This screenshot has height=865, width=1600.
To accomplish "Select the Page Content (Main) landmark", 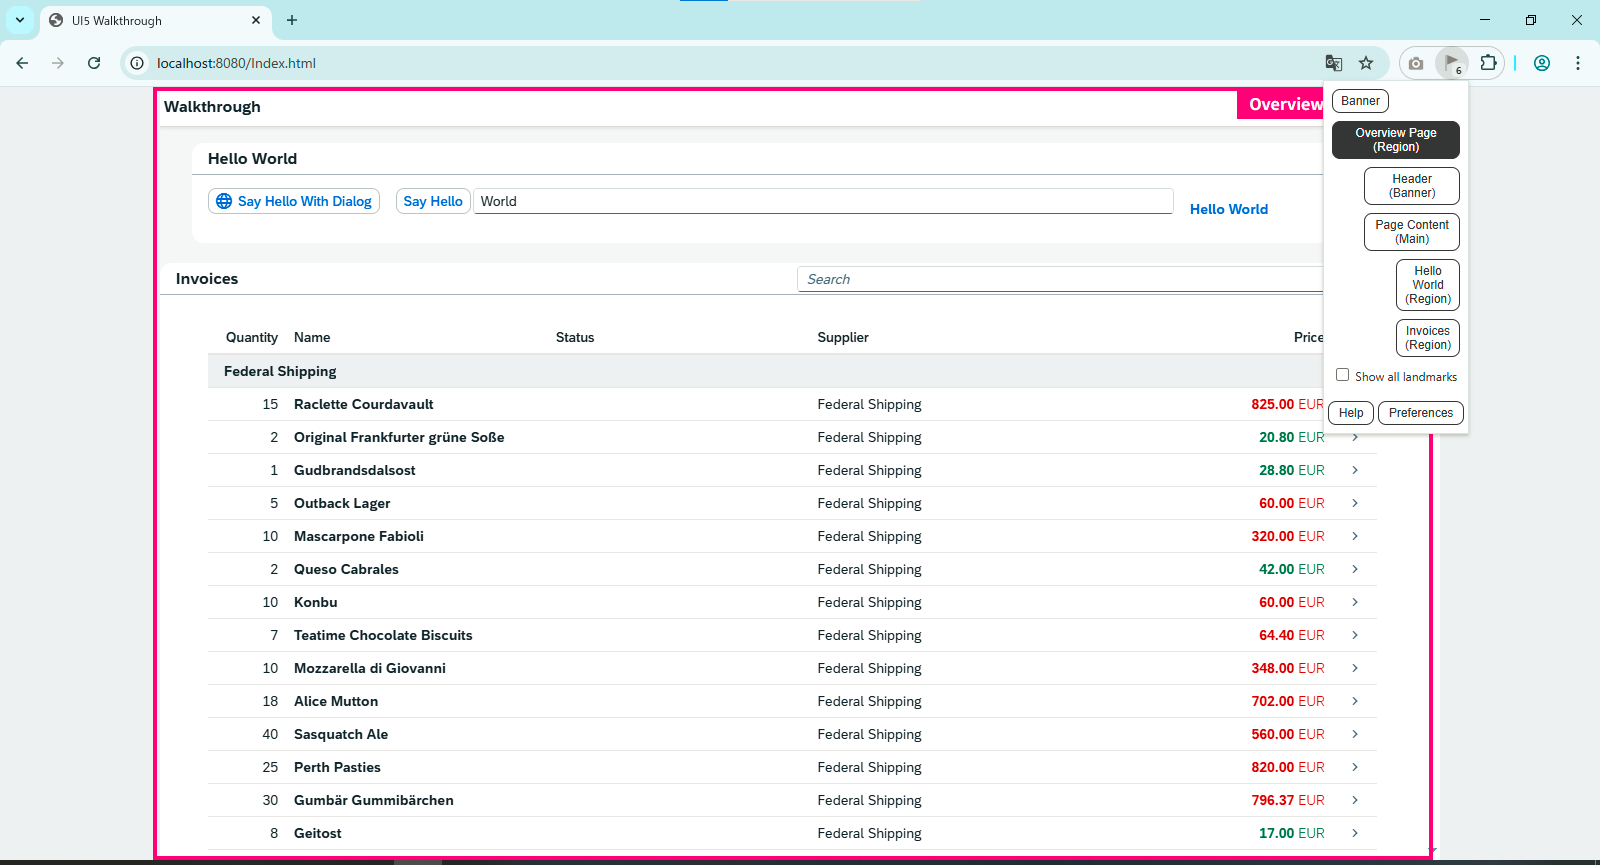I will pyautogui.click(x=1412, y=232).
